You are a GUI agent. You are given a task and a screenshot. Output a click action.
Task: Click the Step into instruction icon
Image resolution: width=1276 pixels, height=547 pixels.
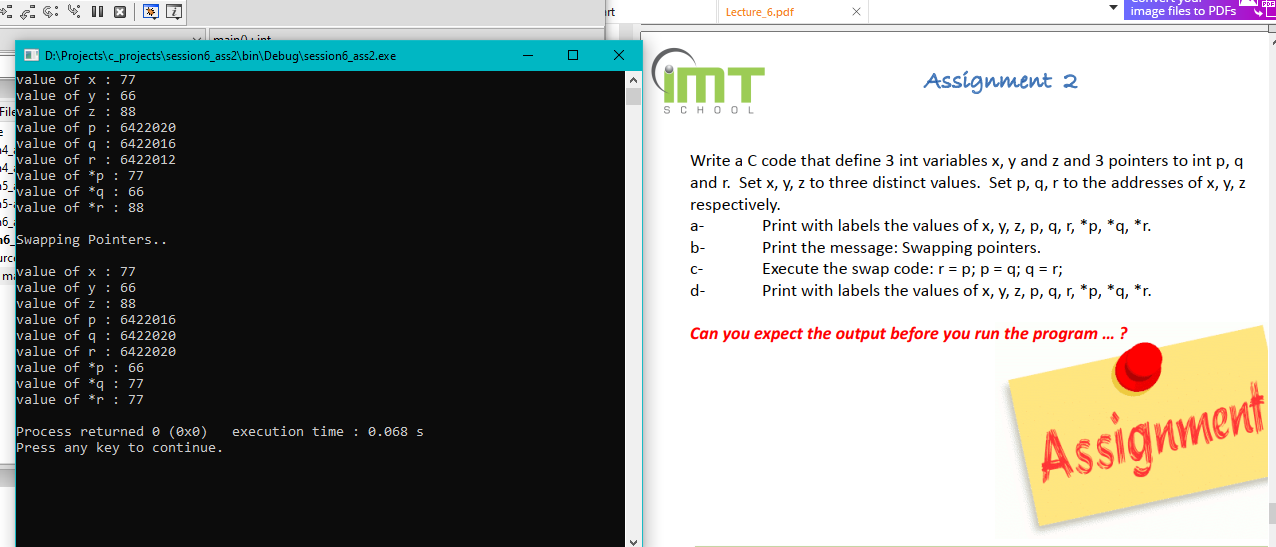point(75,12)
